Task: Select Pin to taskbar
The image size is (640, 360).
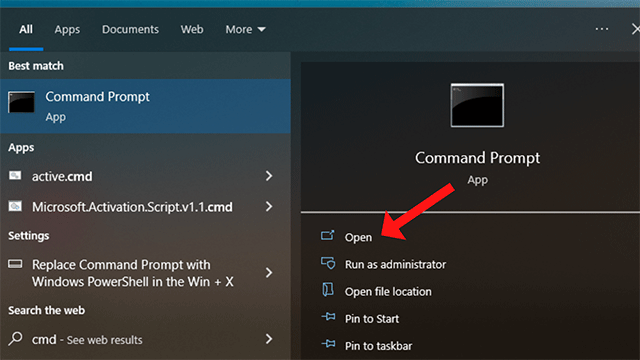Action: pyautogui.click(x=378, y=346)
